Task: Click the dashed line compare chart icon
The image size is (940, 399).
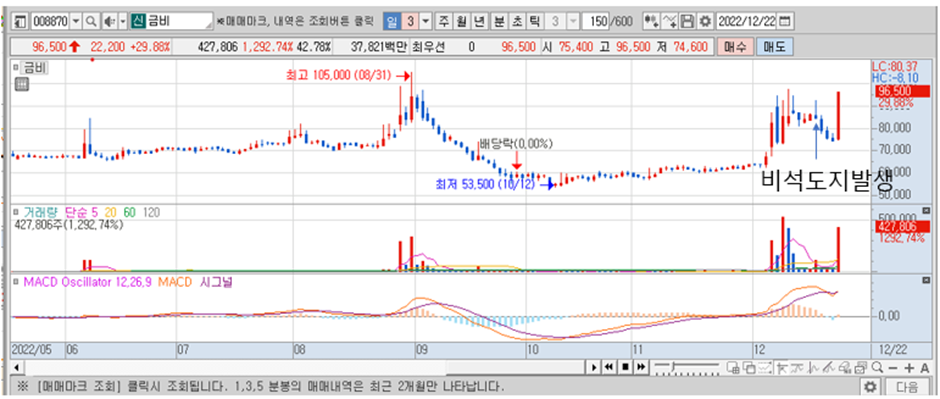Action: (x=766, y=367)
